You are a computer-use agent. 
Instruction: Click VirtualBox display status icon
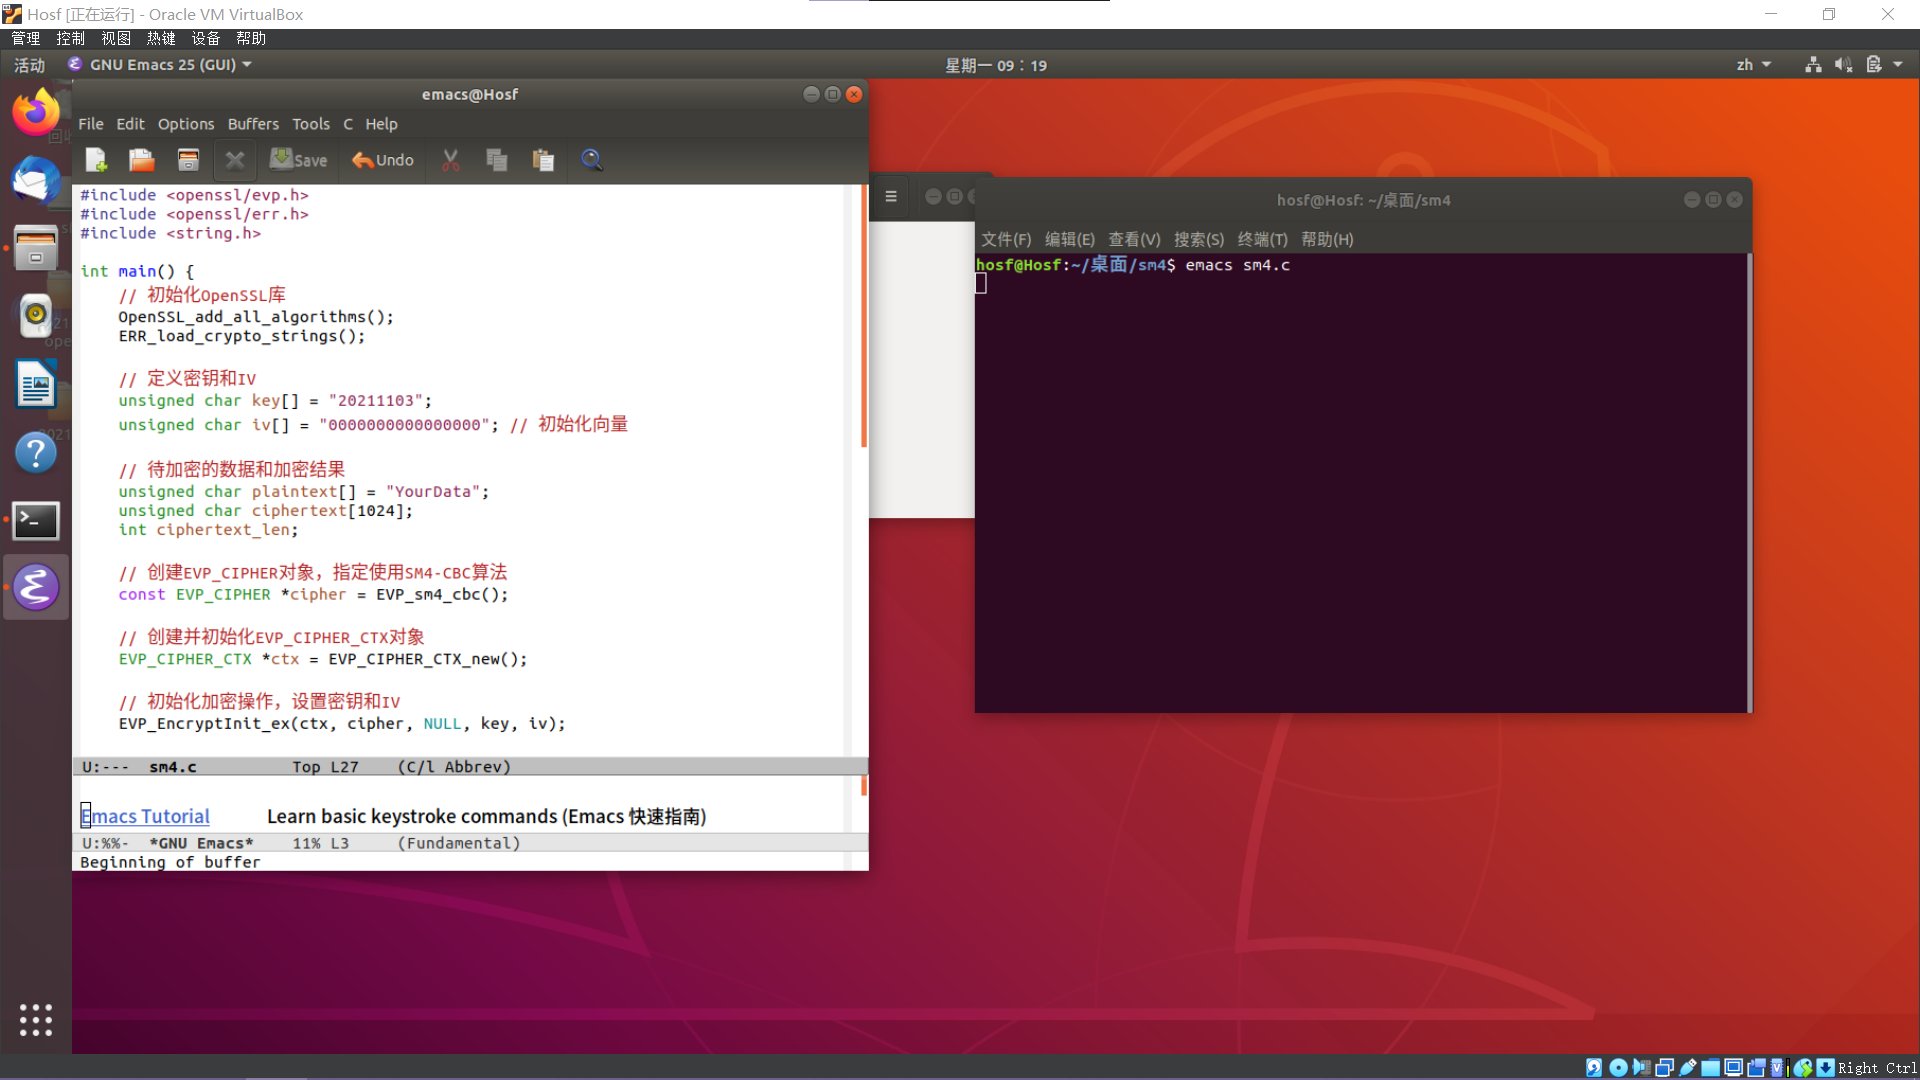click(x=1733, y=1068)
